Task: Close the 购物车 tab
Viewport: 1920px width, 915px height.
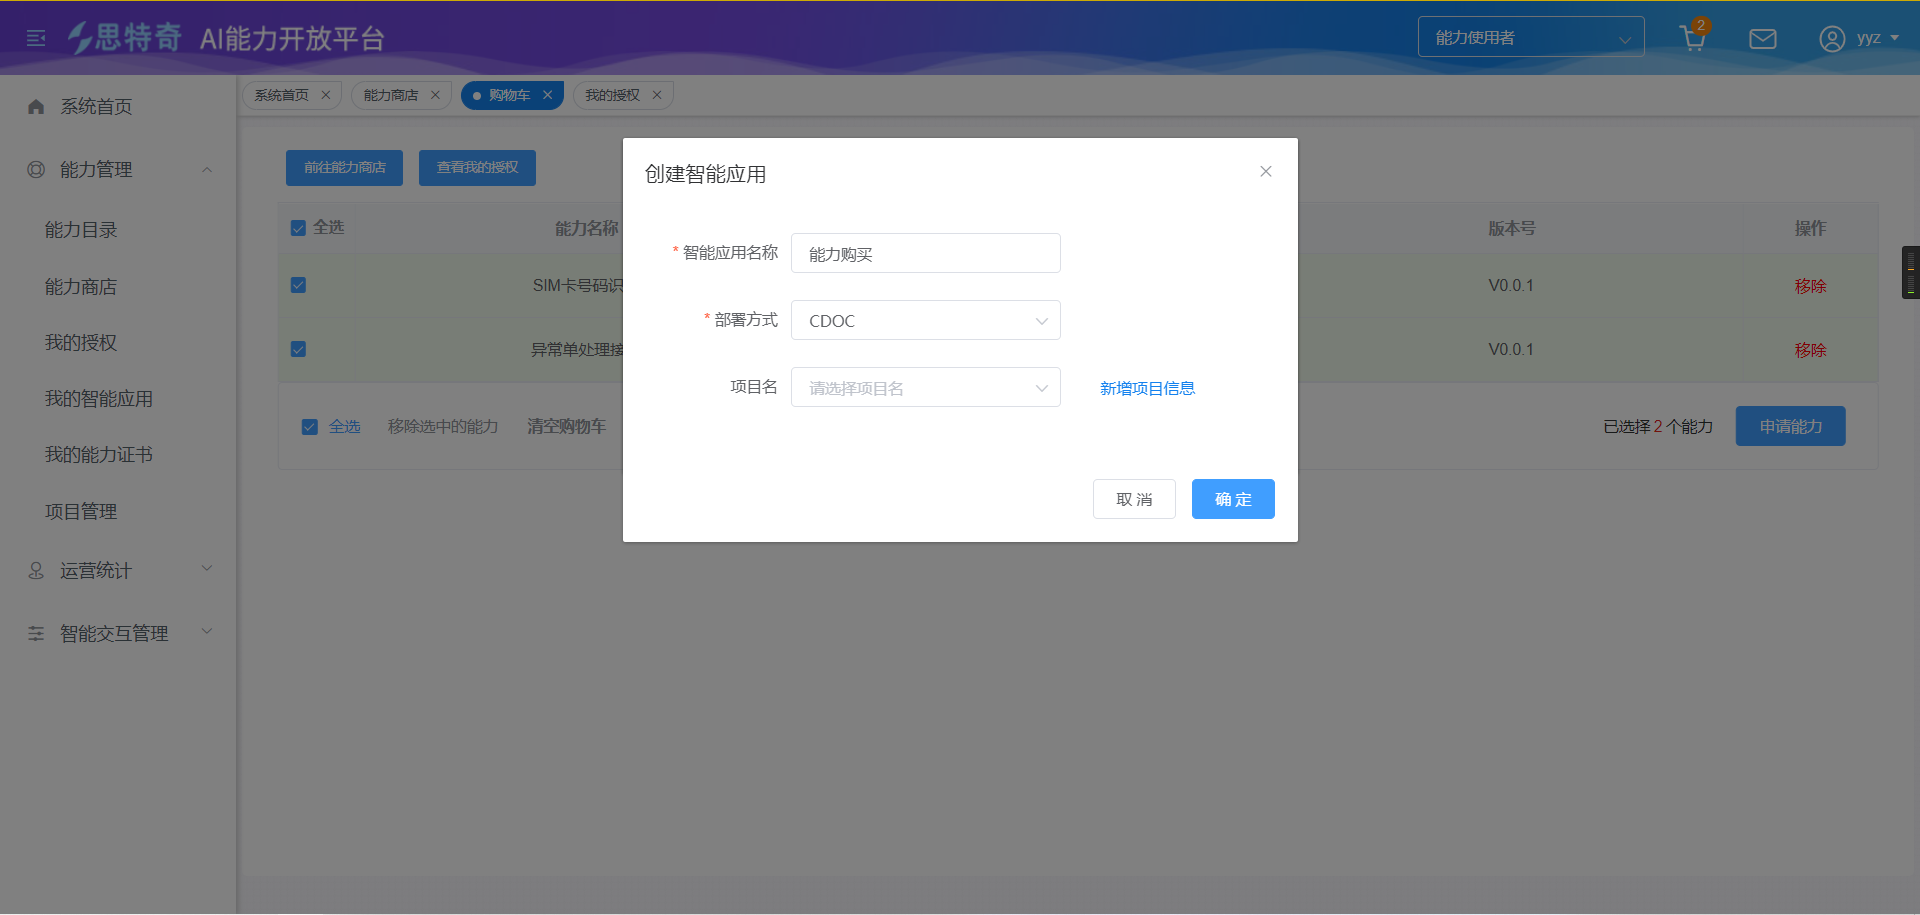Action: click(547, 95)
